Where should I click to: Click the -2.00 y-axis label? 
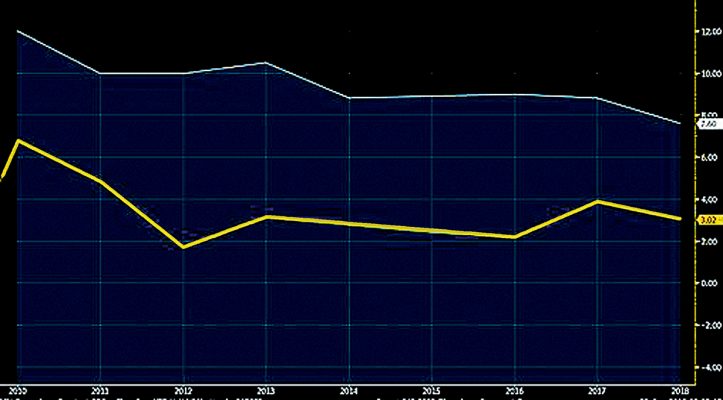tap(711, 325)
